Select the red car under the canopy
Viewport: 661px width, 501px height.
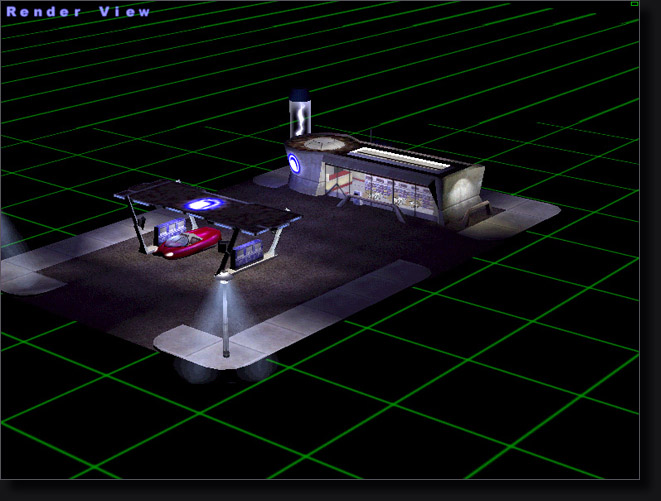click(188, 242)
